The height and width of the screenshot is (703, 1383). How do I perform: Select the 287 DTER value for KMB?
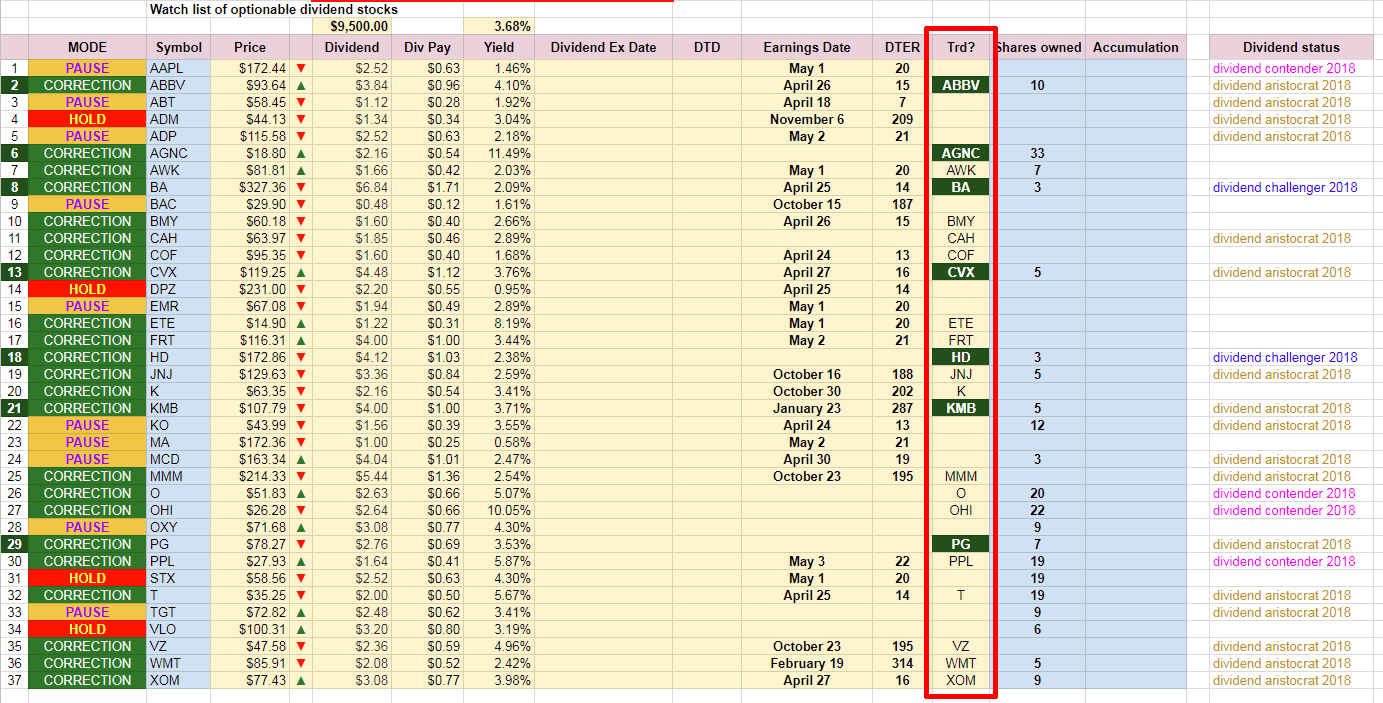(x=903, y=408)
